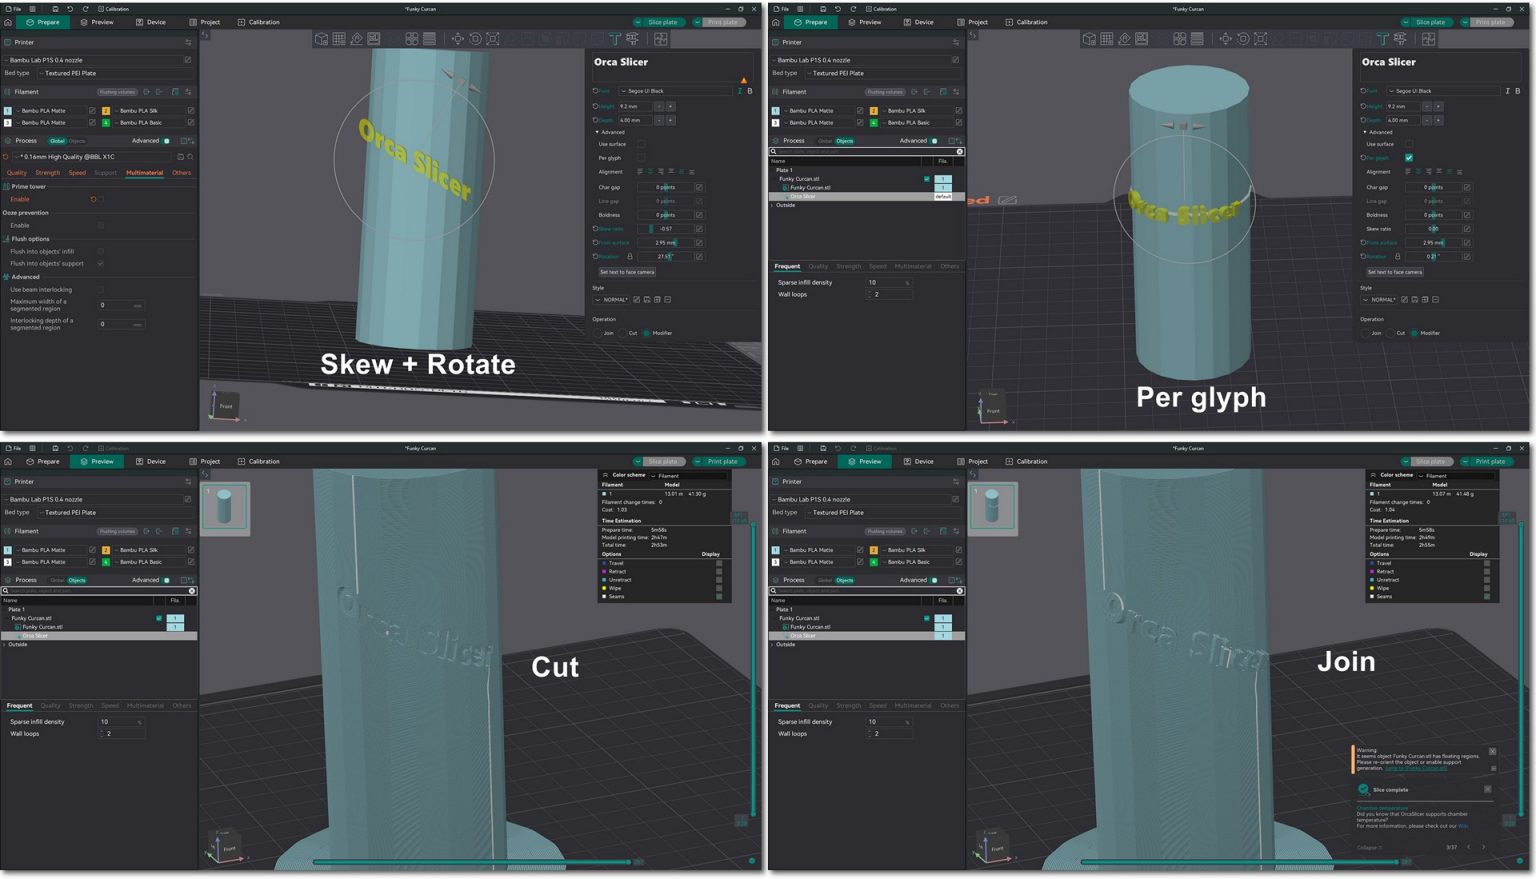Click the Add plate icon
Image resolution: width=1536 pixels, height=879 pixels.
point(338,39)
